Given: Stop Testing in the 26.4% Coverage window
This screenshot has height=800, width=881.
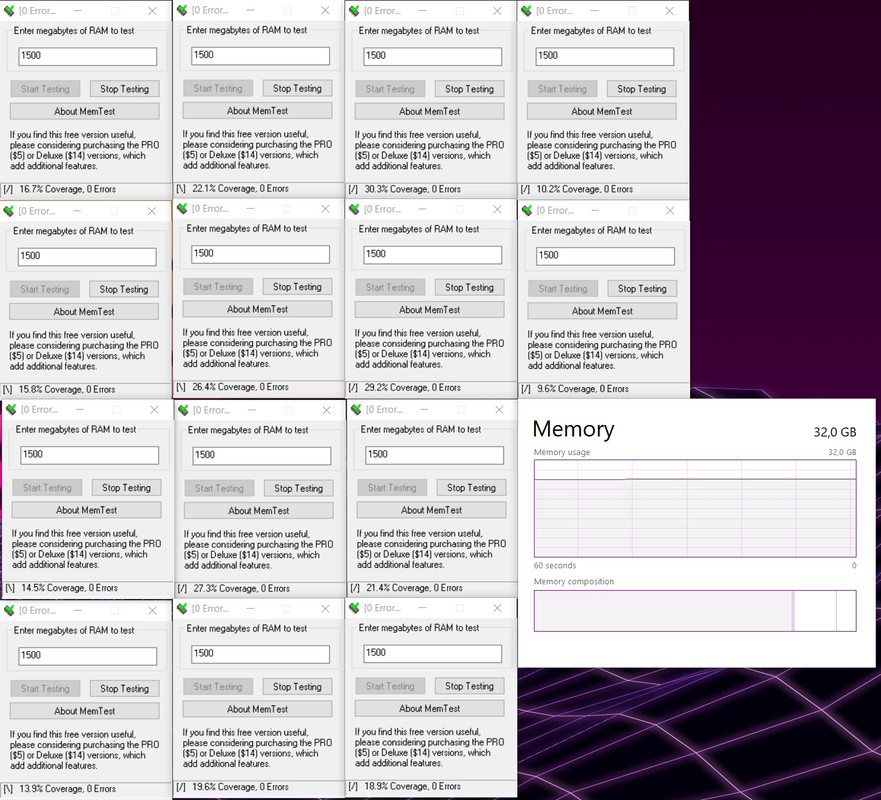Looking at the screenshot, I should click(x=297, y=287).
